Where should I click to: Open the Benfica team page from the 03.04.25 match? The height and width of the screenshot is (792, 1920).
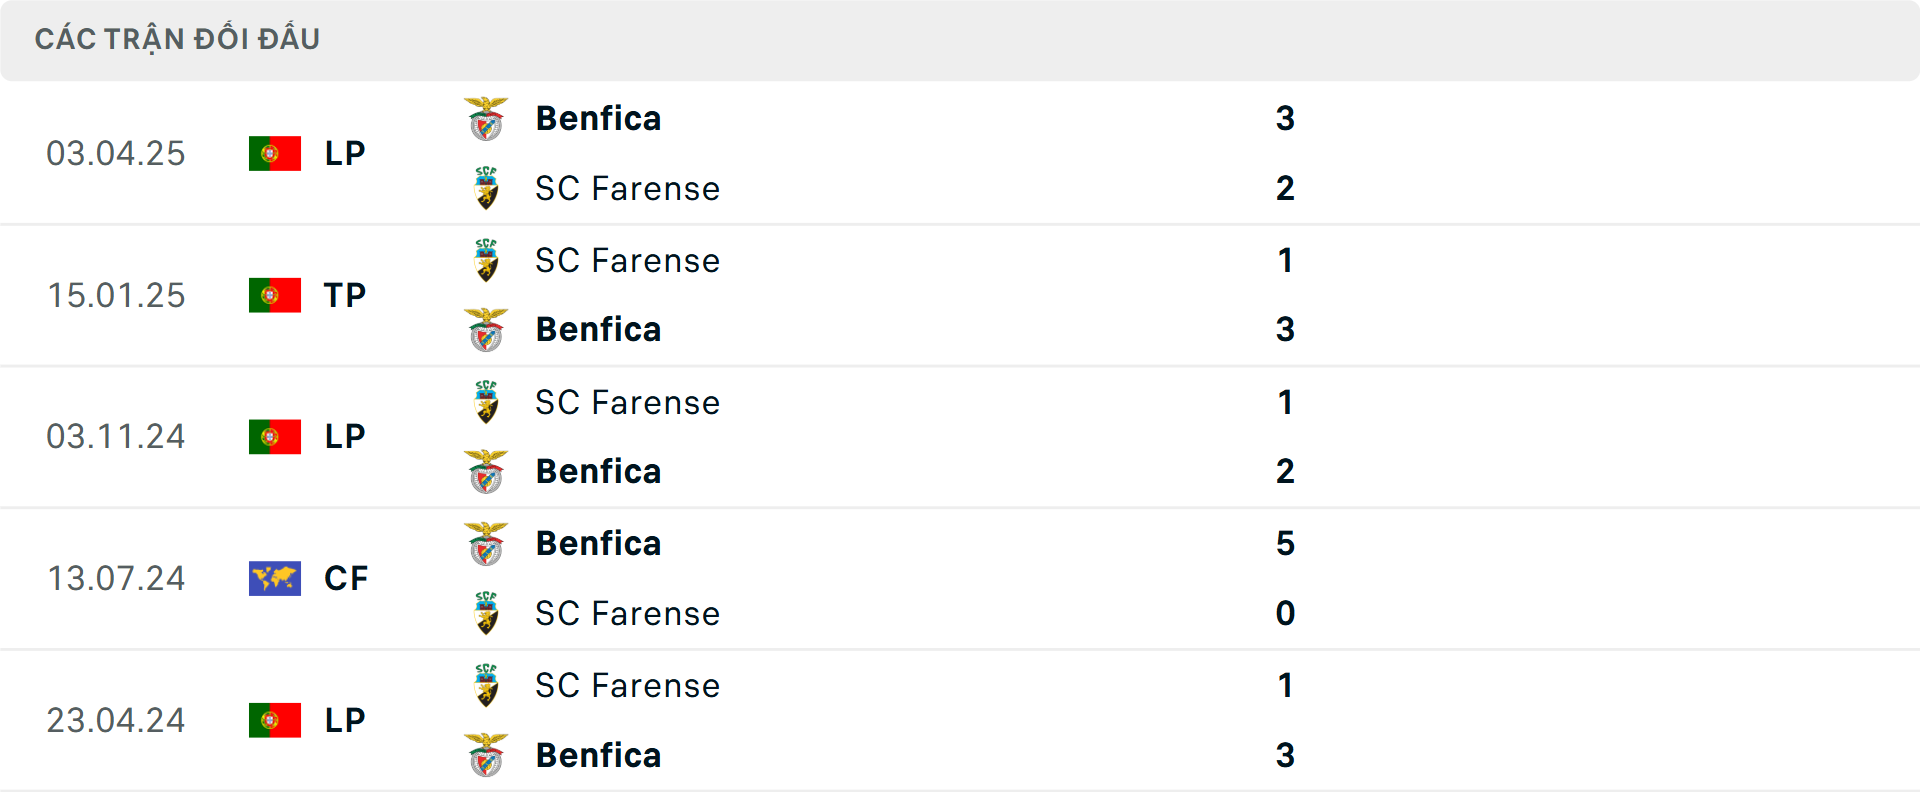click(x=598, y=117)
